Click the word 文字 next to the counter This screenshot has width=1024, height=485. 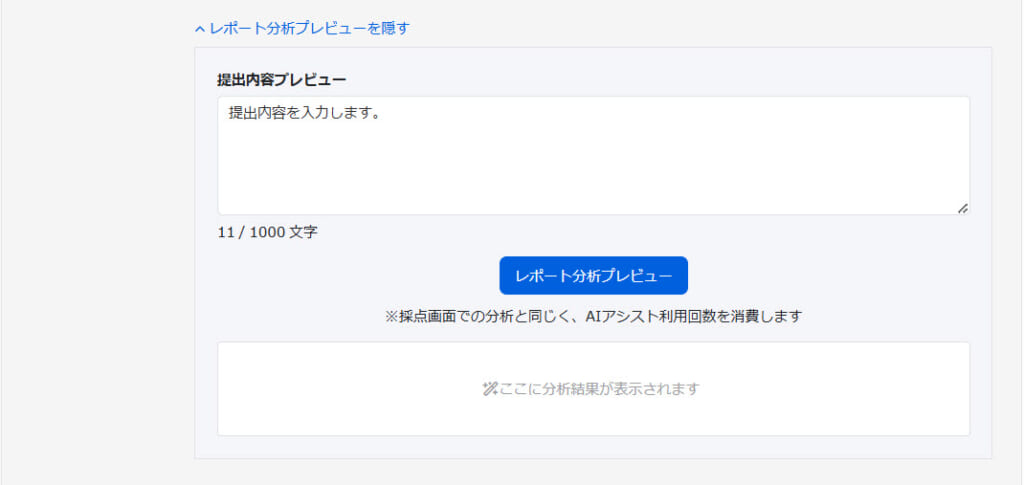[303, 232]
